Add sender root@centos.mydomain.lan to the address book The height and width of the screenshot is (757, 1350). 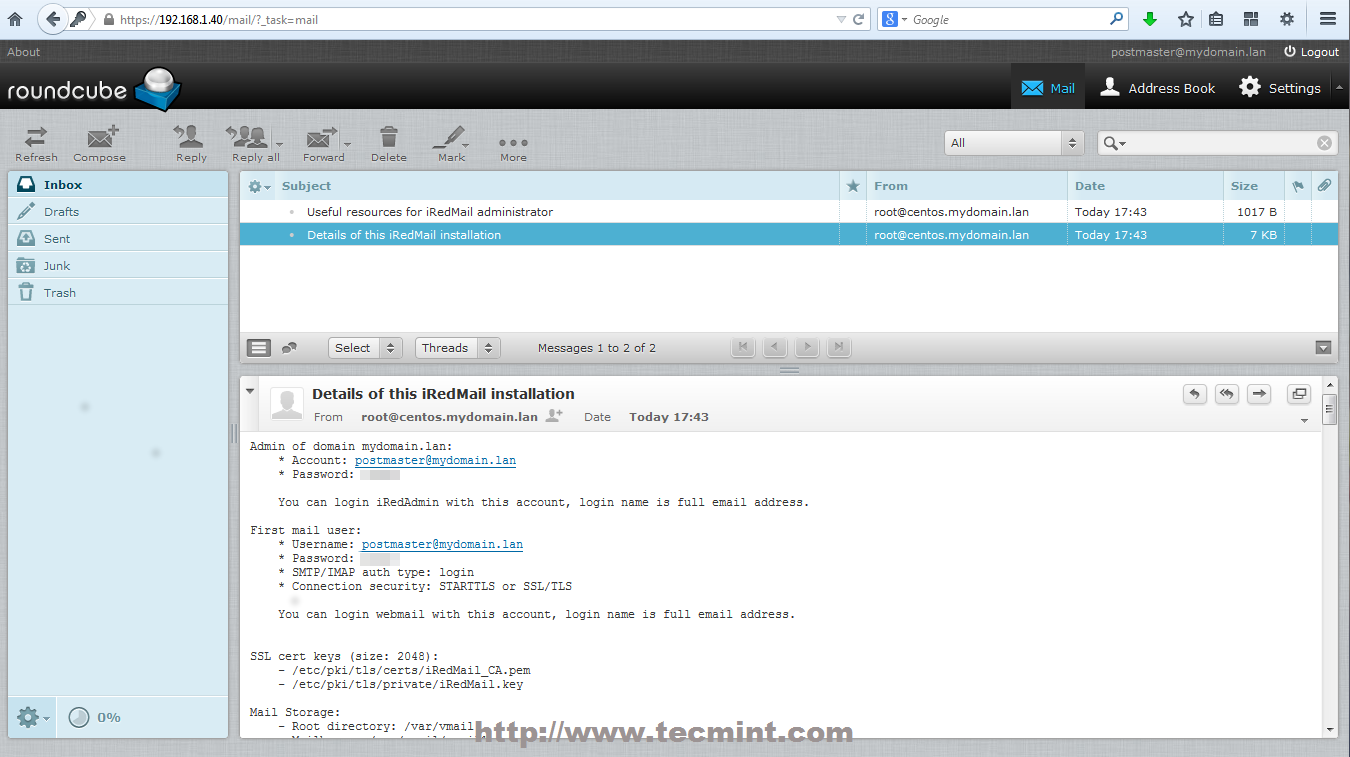[554, 415]
